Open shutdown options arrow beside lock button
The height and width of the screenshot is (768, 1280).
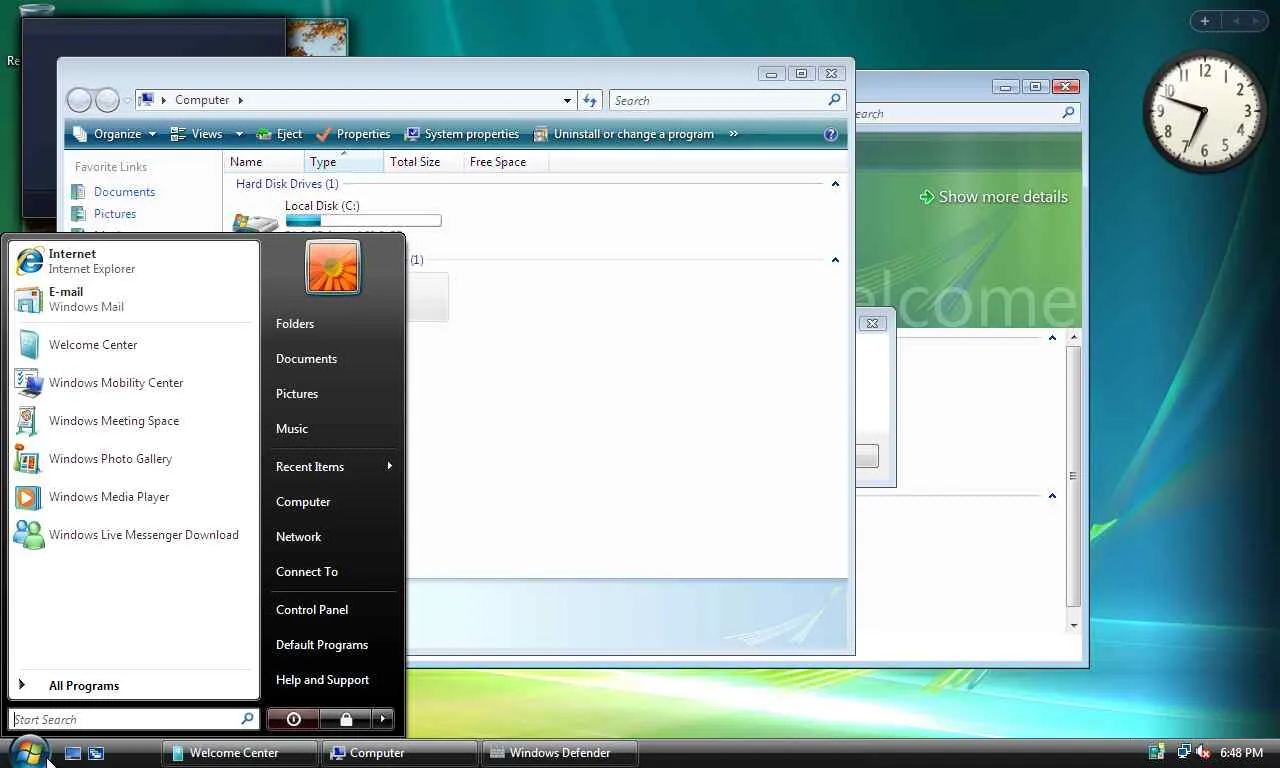(x=383, y=719)
